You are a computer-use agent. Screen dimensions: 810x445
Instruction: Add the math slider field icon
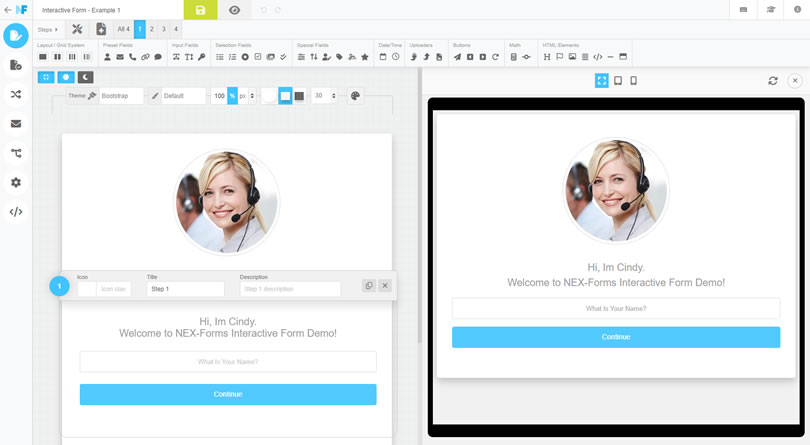click(x=526, y=57)
